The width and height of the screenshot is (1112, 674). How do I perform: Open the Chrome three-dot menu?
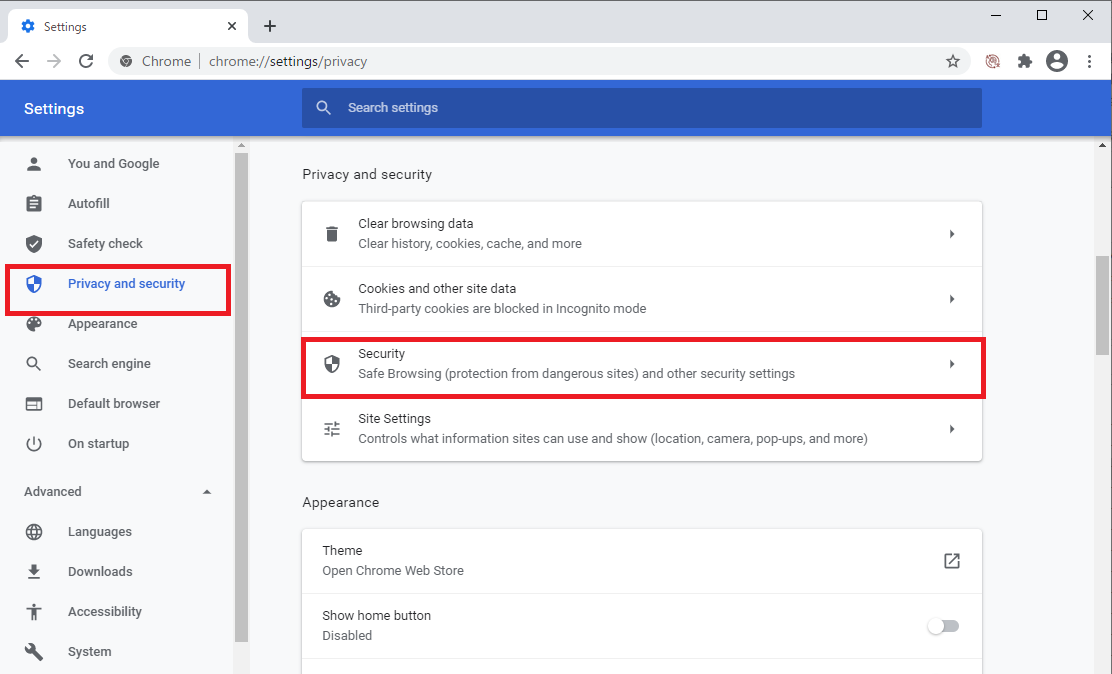[x=1089, y=61]
